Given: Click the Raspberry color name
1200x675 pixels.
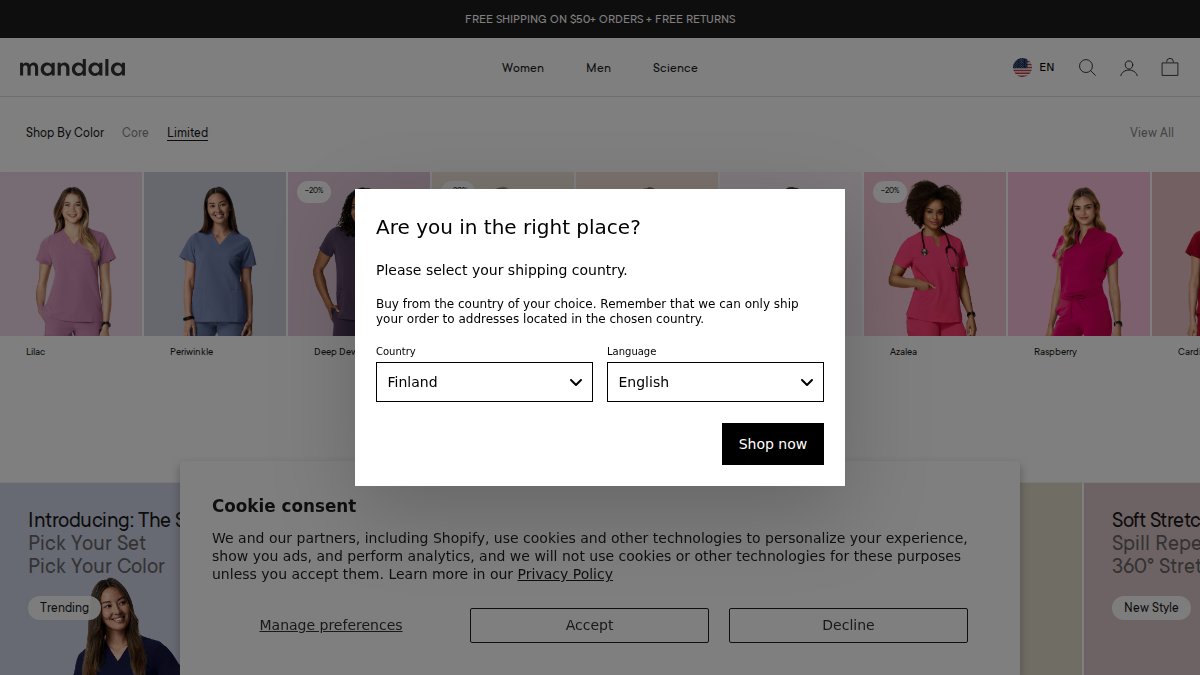Looking at the screenshot, I should click(x=1055, y=352).
